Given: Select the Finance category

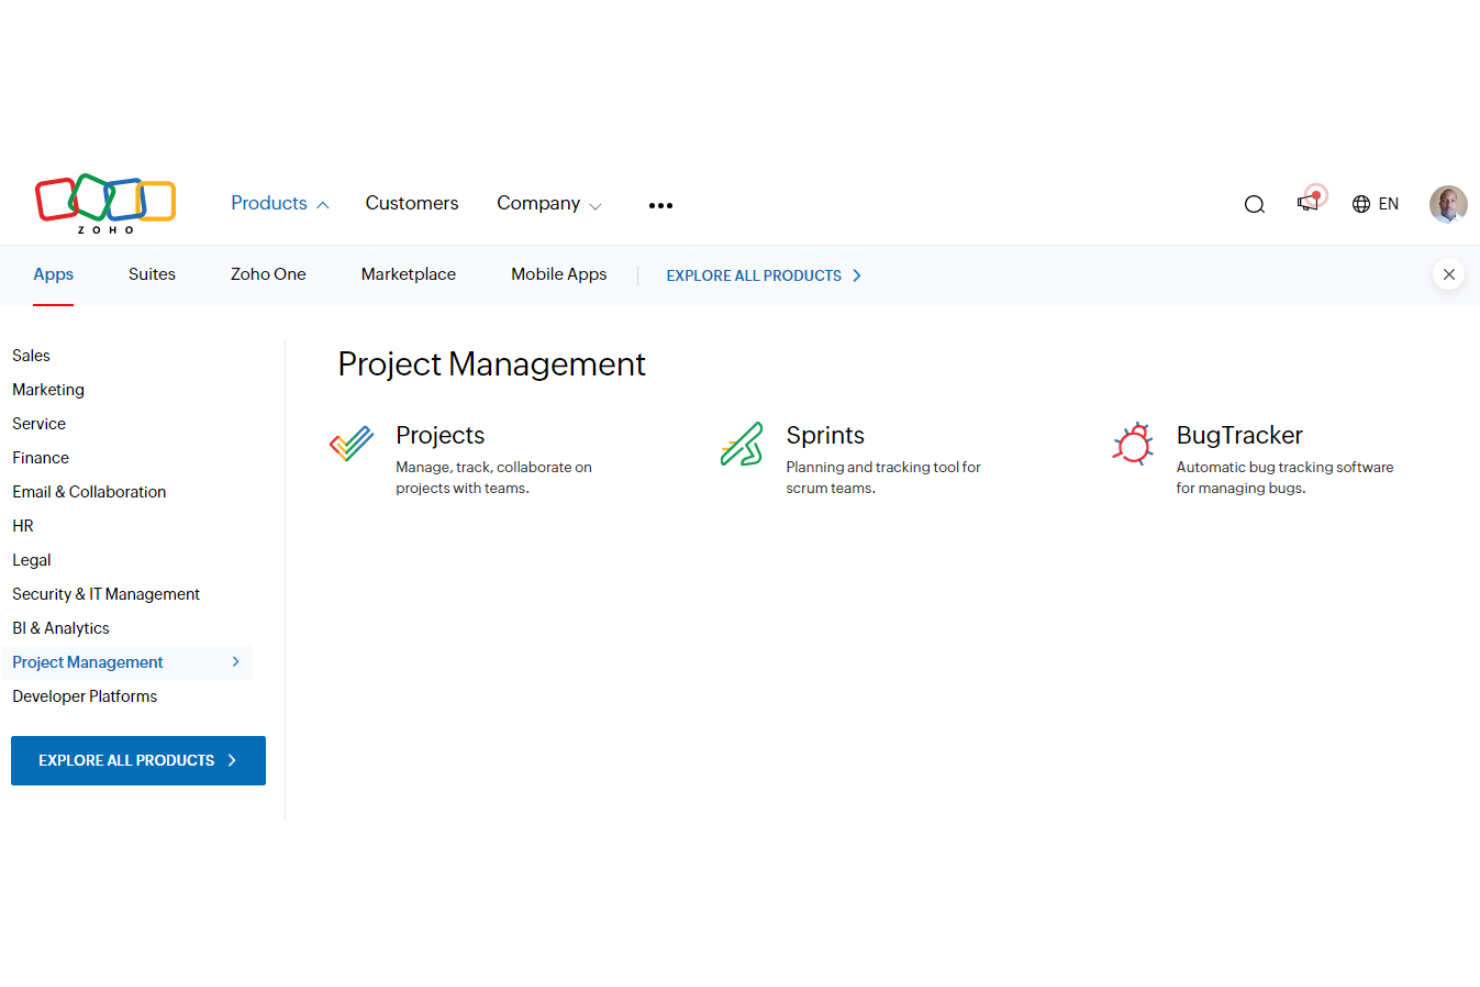Looking at the screenshot, I should 41,457.
